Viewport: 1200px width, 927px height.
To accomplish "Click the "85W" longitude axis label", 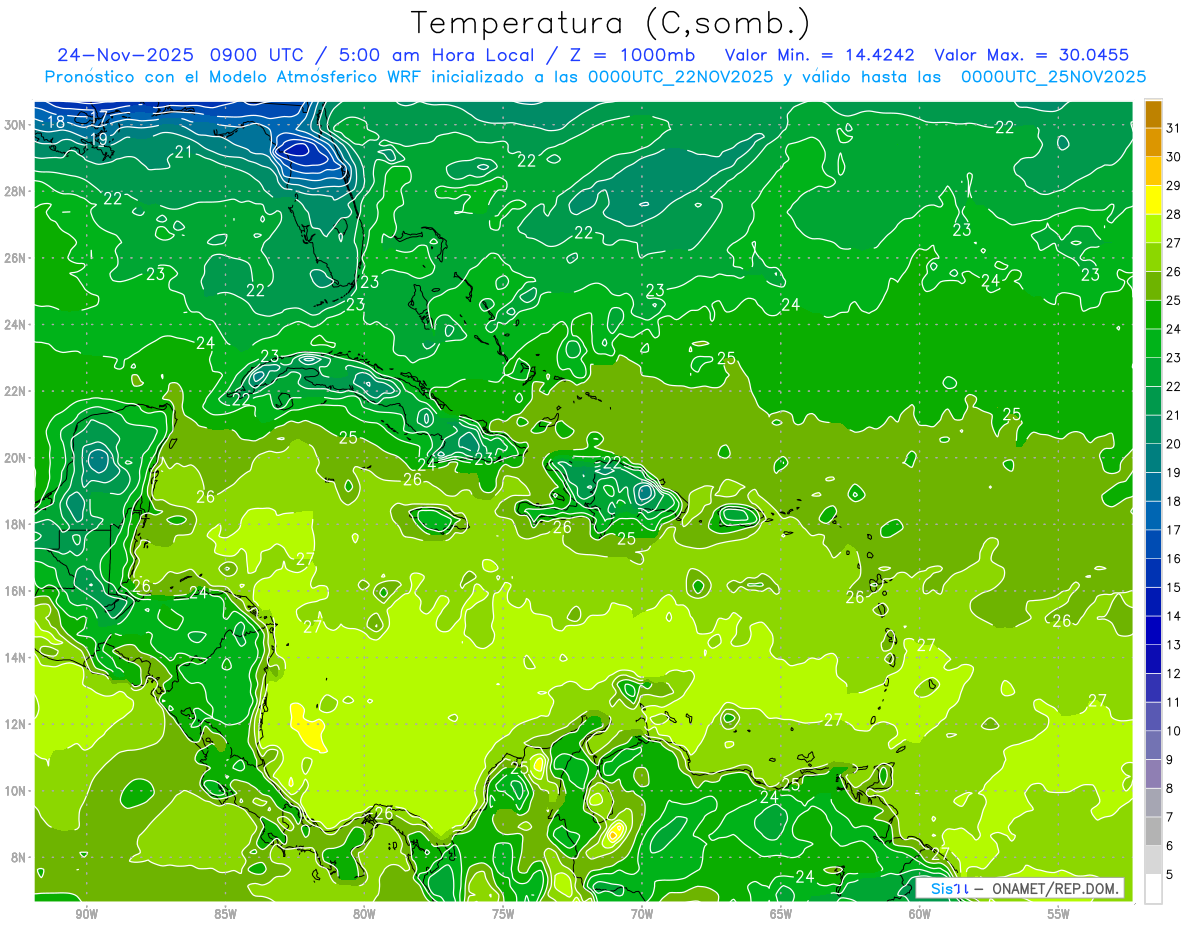I will pos(226,915).
